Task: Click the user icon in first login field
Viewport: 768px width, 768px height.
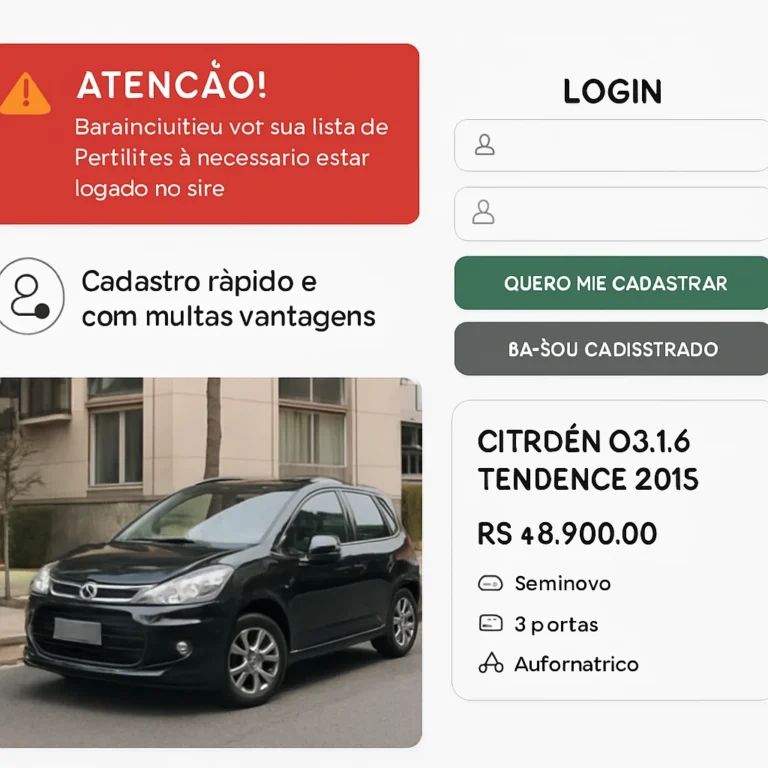Action: coord(484,145)
